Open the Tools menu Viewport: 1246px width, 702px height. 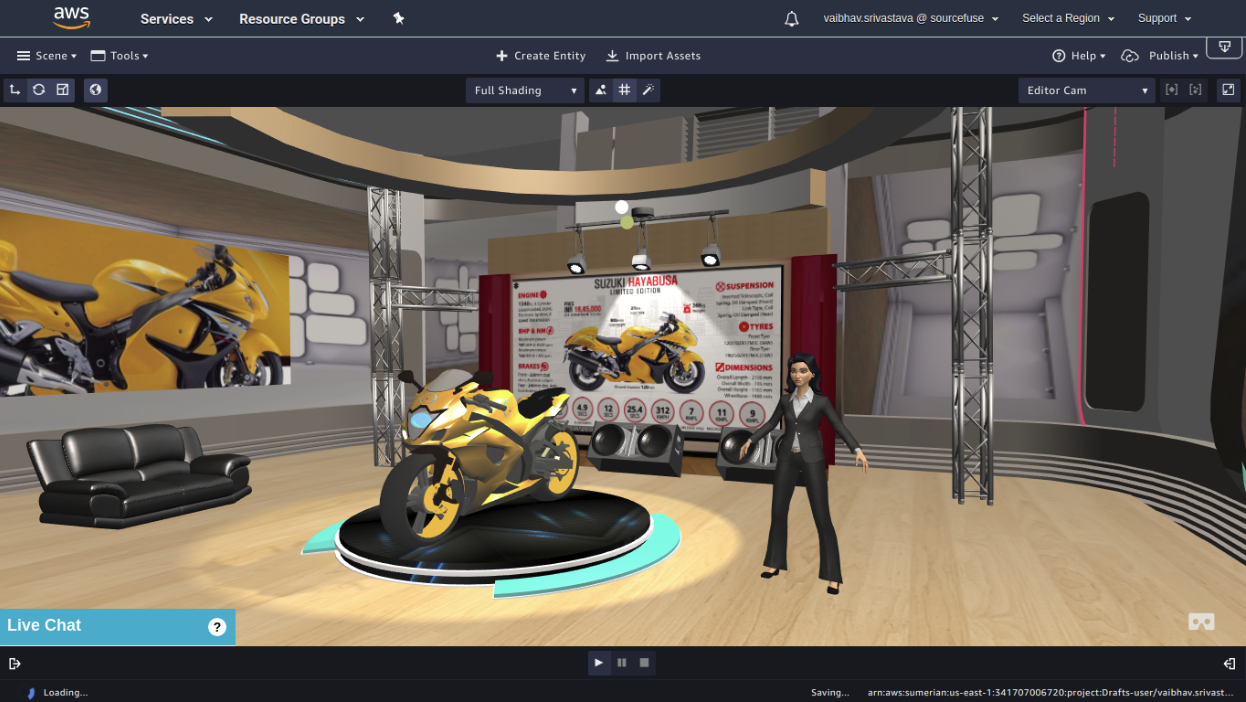point(119,56)
